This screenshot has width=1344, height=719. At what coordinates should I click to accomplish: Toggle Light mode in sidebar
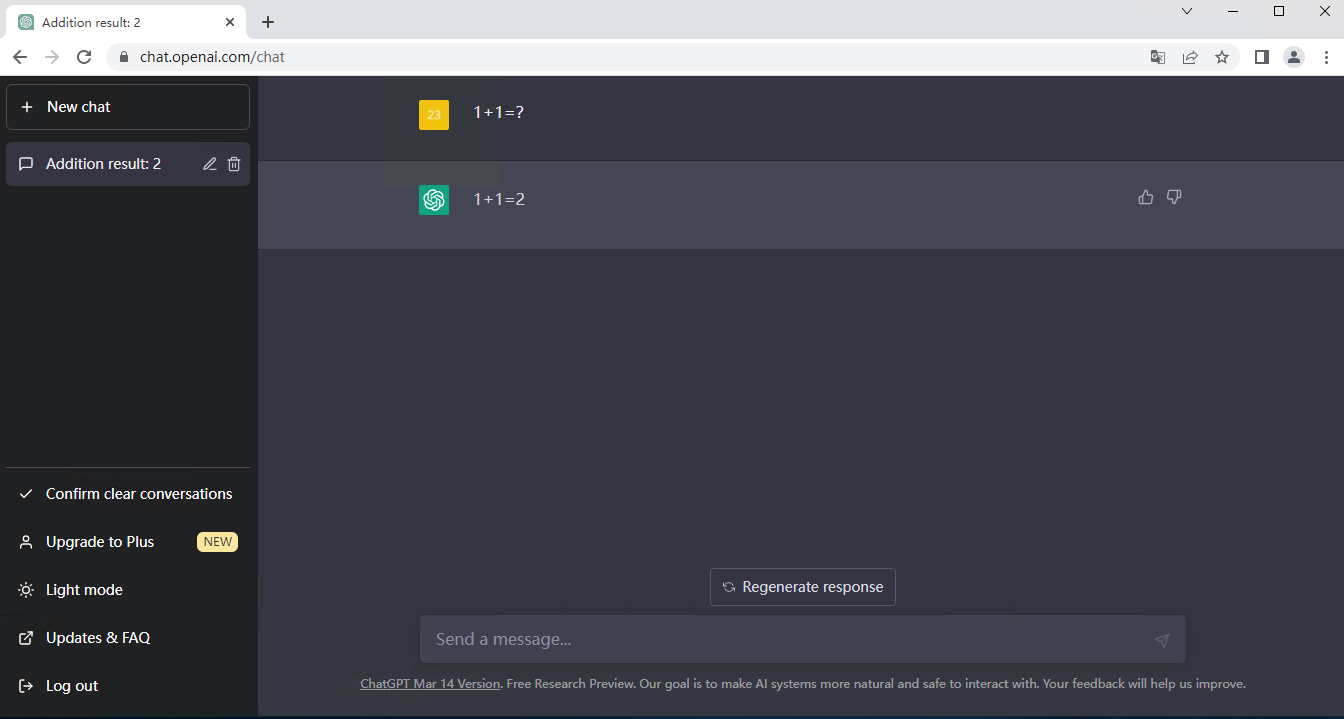click(x=84, y=590)
